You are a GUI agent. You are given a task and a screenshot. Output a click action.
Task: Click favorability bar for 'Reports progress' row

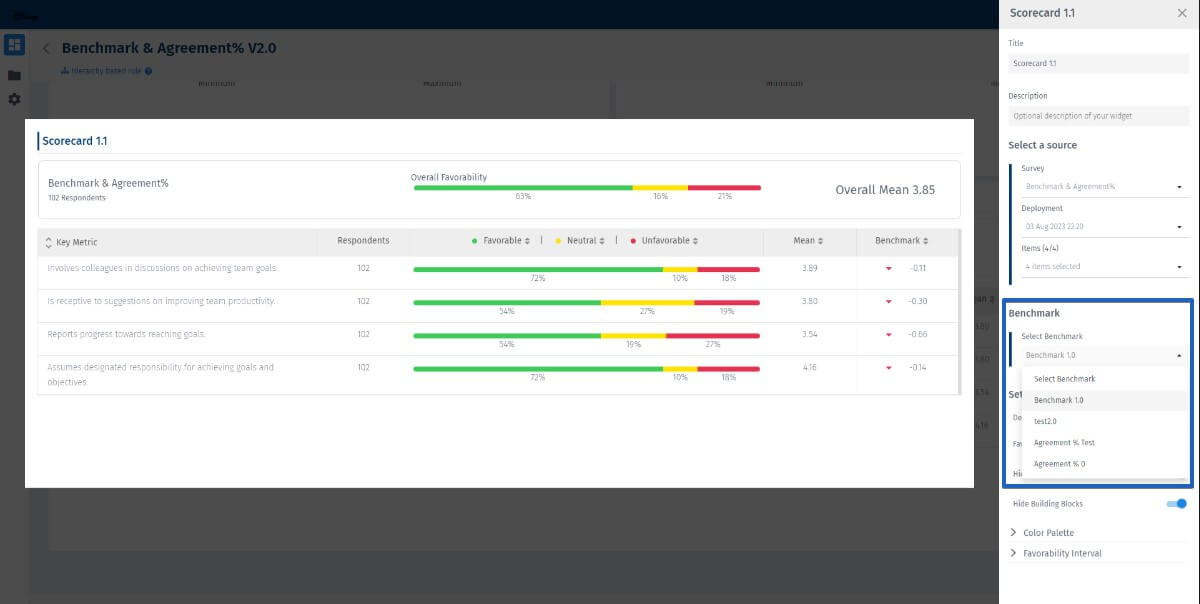(x=587, y=335)
